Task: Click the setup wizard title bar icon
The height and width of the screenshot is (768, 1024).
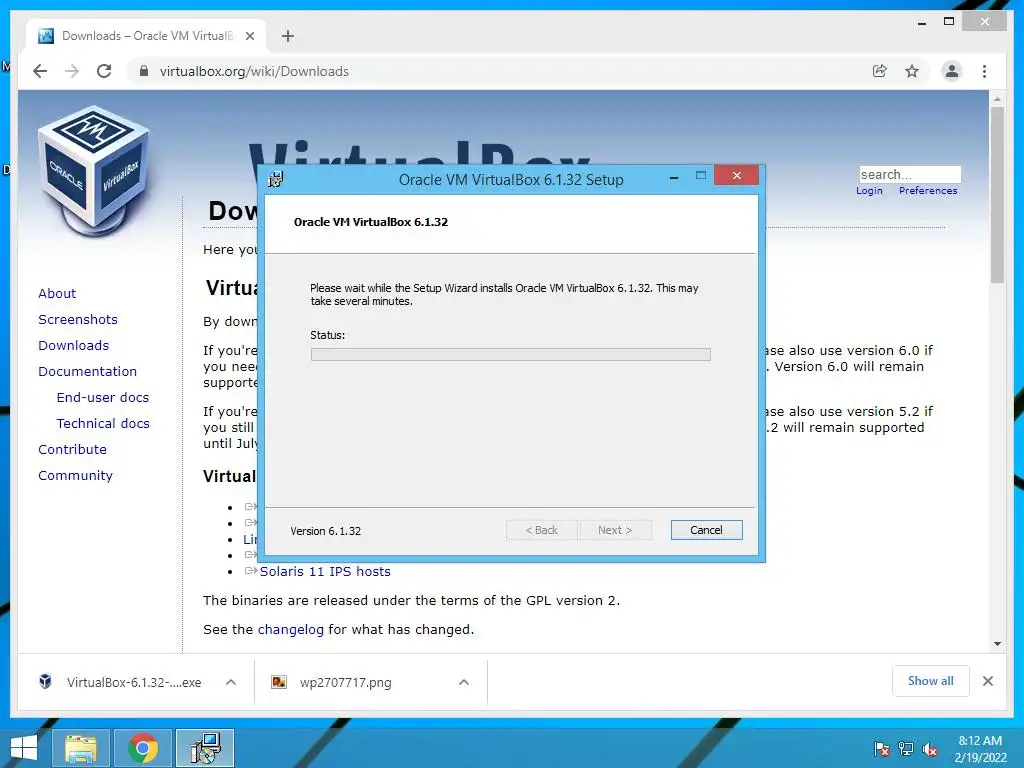Action: point(276,179)
